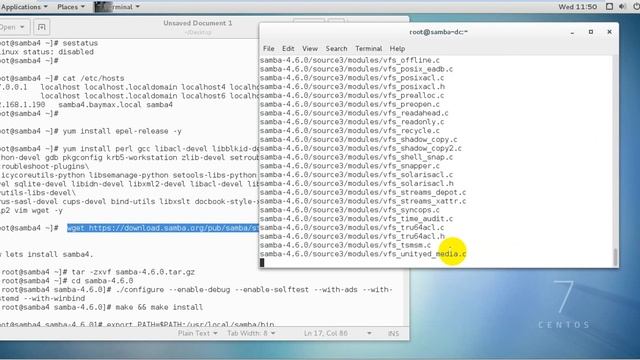This screenshot has height=360, width=640.
Task: Click the 'lets install samba4.' line
Action: click(47, 255)
